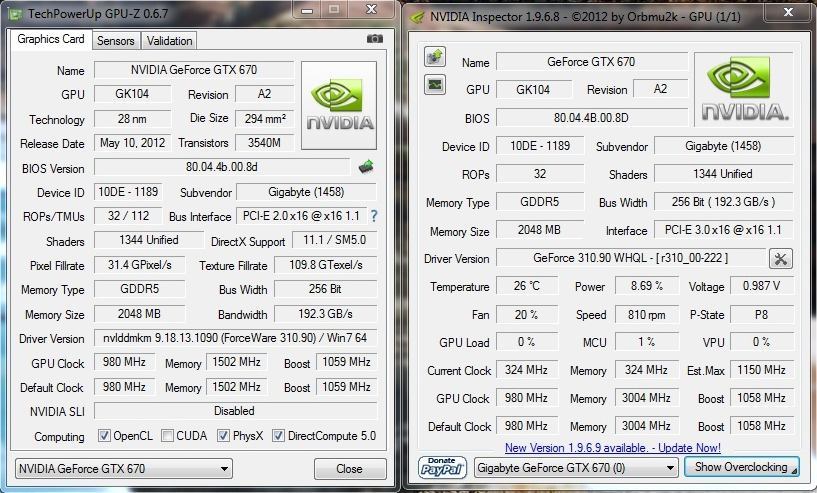The height and width of the screenshot is (493, 817).
Task: Click the Est.Max value 1150 MHz
Action: pos(761,370)
